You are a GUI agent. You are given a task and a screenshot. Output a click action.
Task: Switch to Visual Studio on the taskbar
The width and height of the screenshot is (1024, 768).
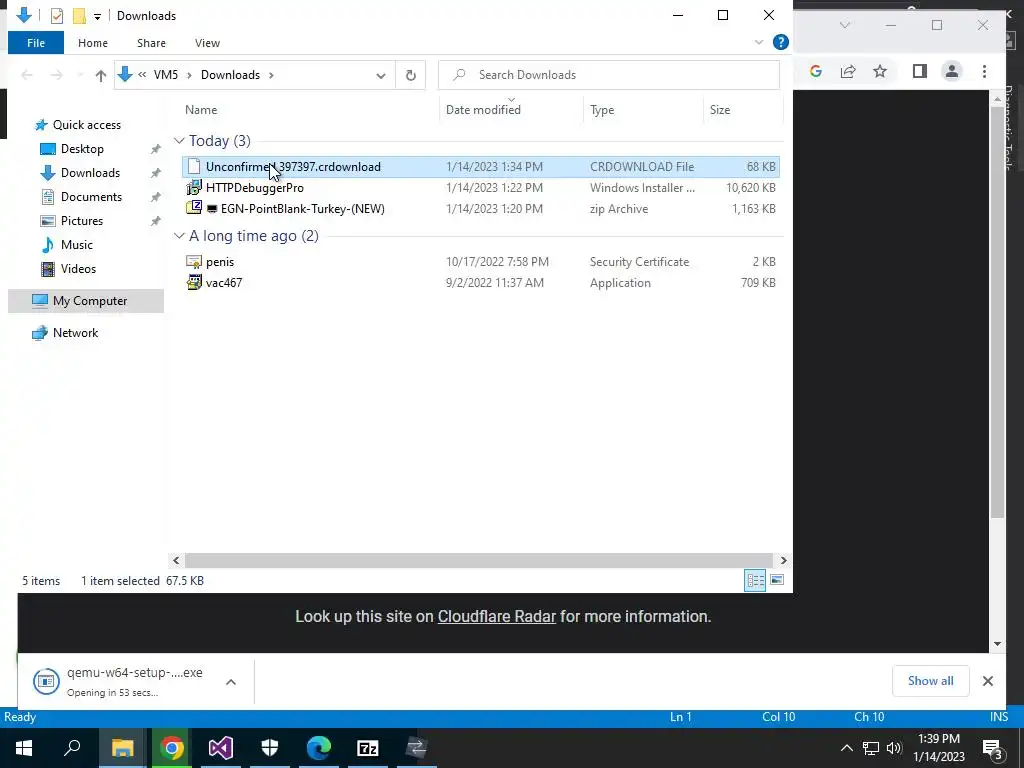click(221, 748)
